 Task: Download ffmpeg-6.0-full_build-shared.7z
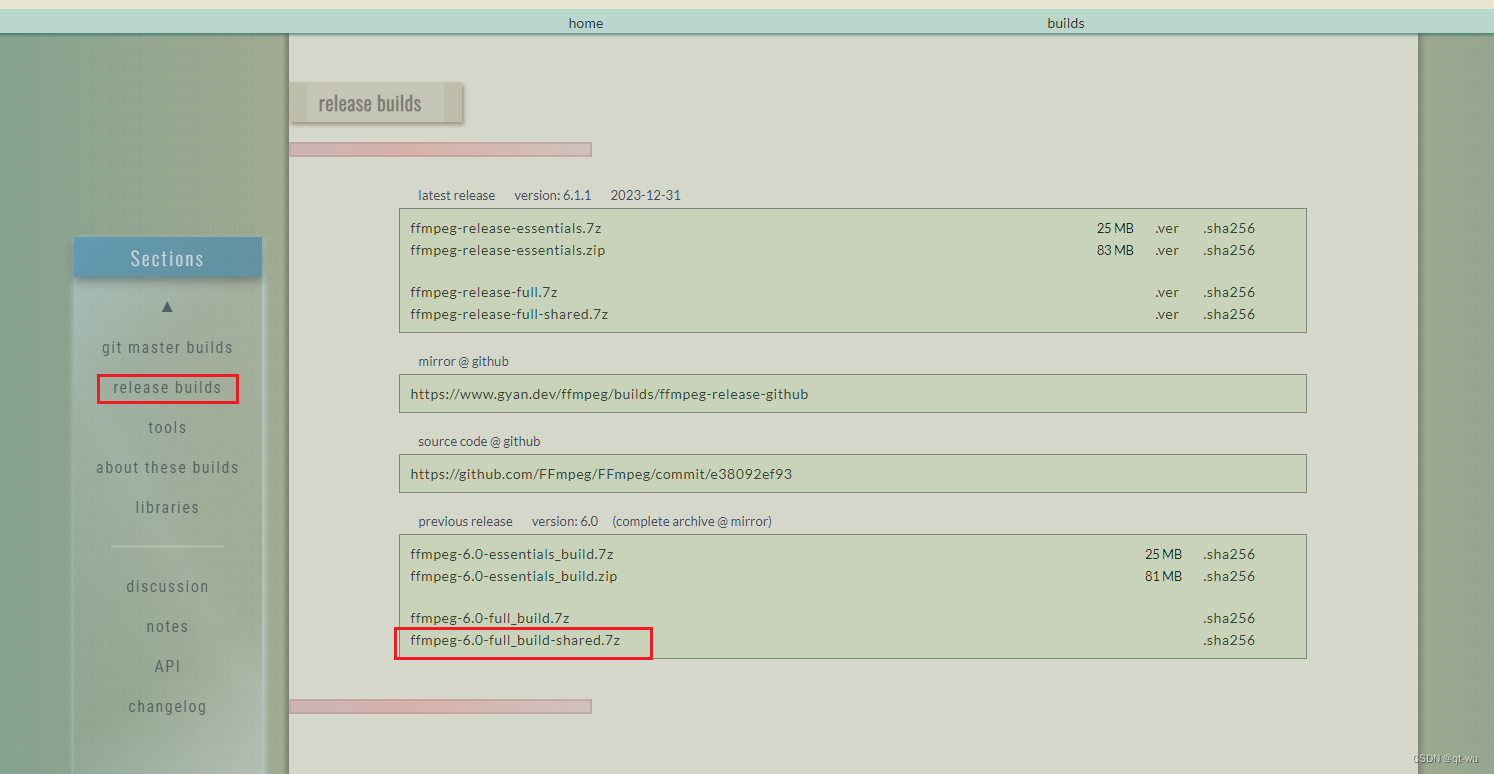click(x=515, y=641)
